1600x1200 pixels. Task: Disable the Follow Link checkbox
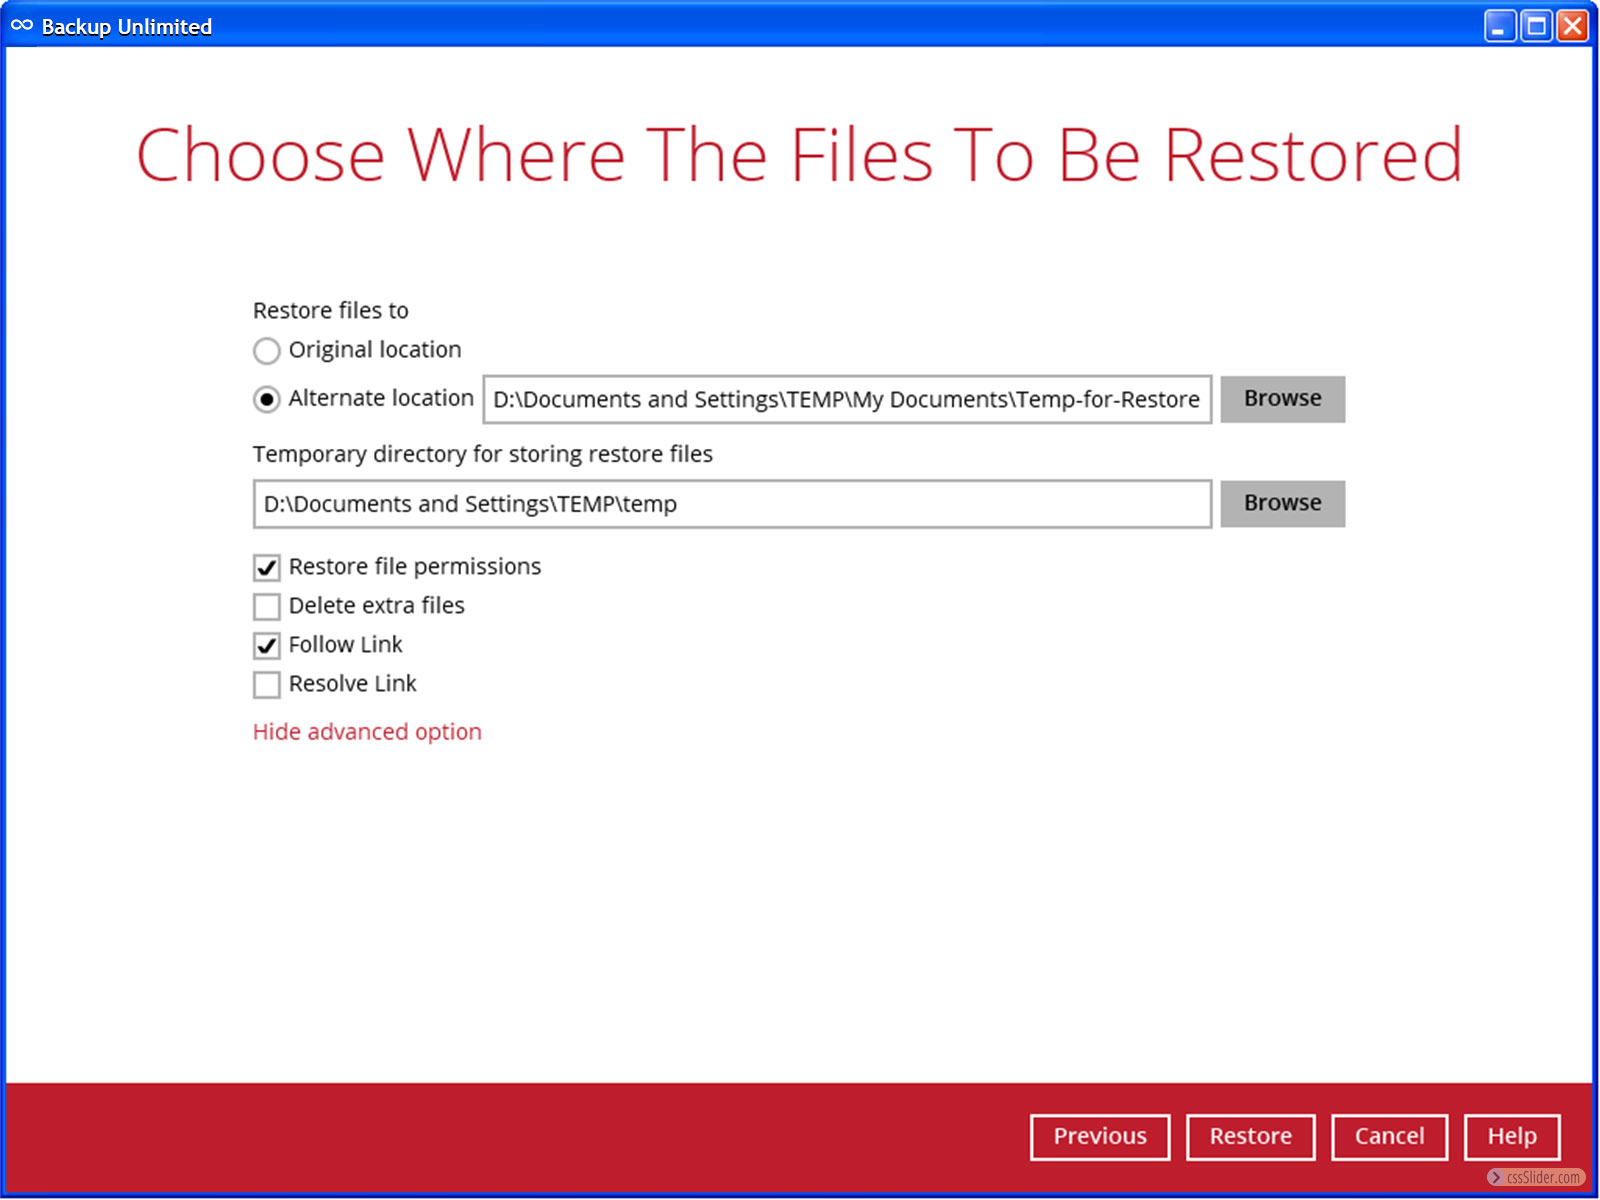click(267, 646)
